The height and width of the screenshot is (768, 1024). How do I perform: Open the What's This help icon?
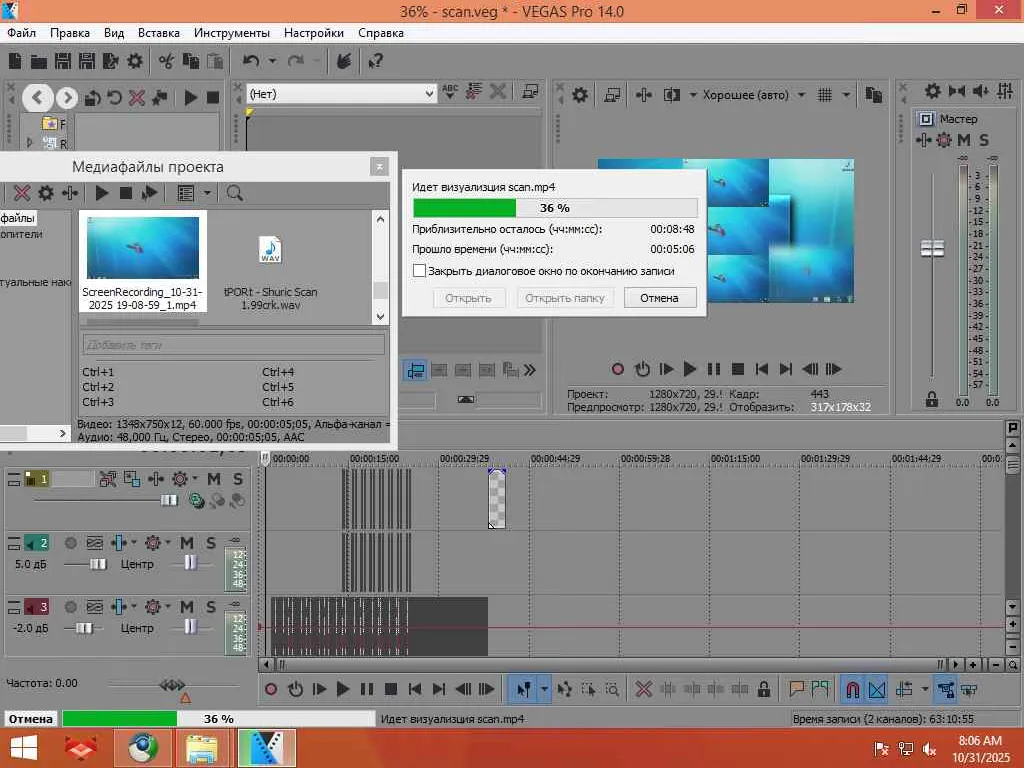click(376, 61)
